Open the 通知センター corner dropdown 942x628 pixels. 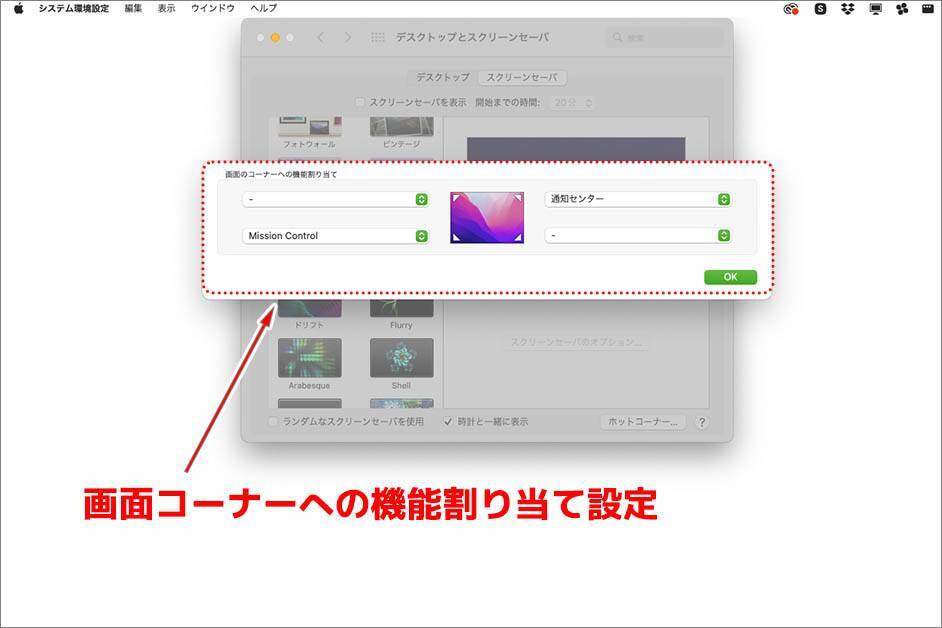(x=637, y=199)
